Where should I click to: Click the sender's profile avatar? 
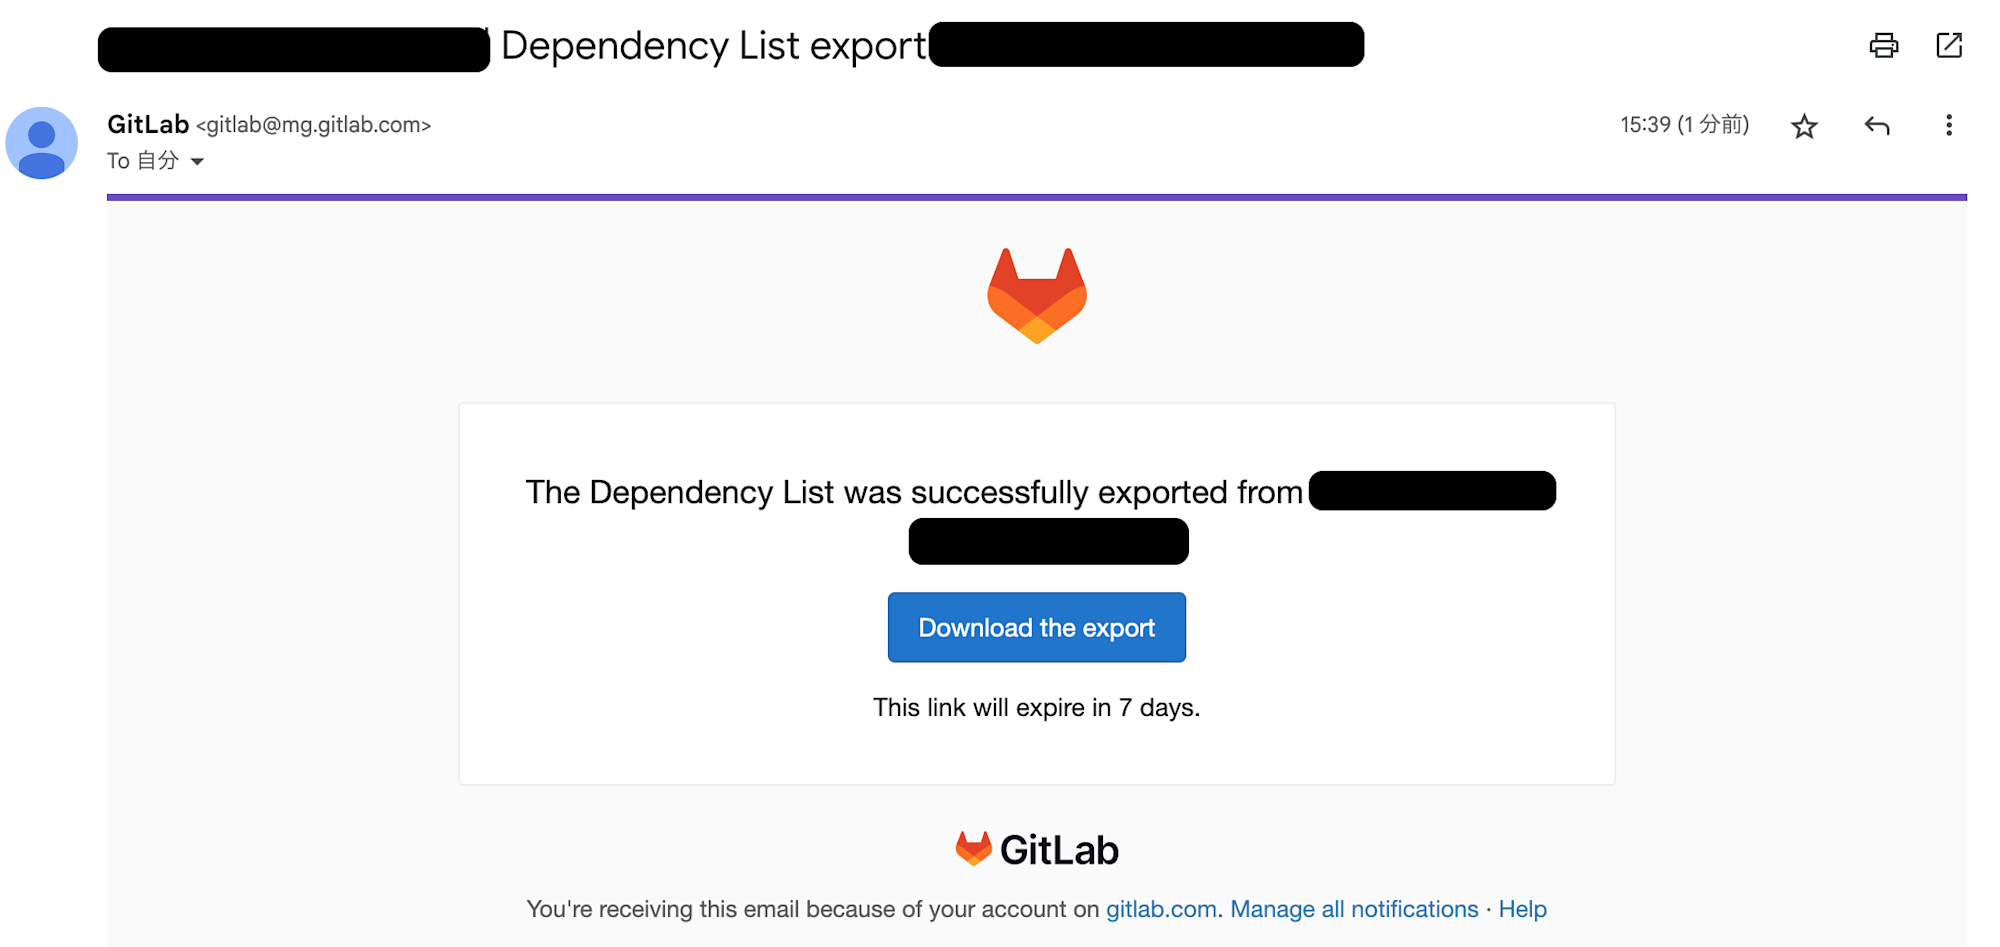pos(42,143)
